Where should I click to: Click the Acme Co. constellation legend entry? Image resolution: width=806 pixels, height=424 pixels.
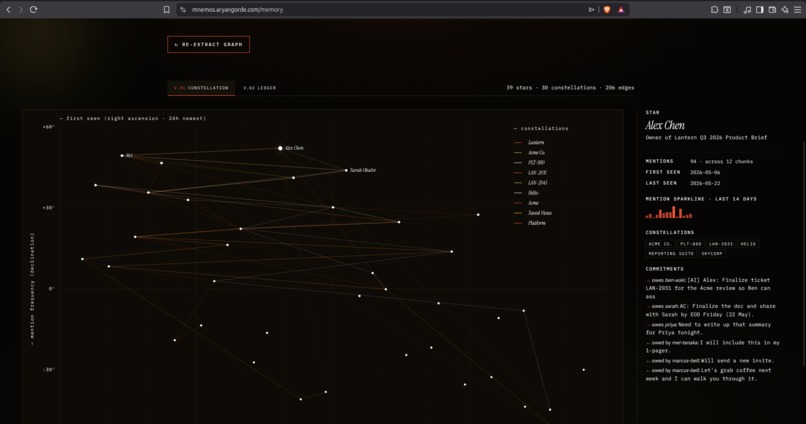pyautogui.click(x=530, y=153)
